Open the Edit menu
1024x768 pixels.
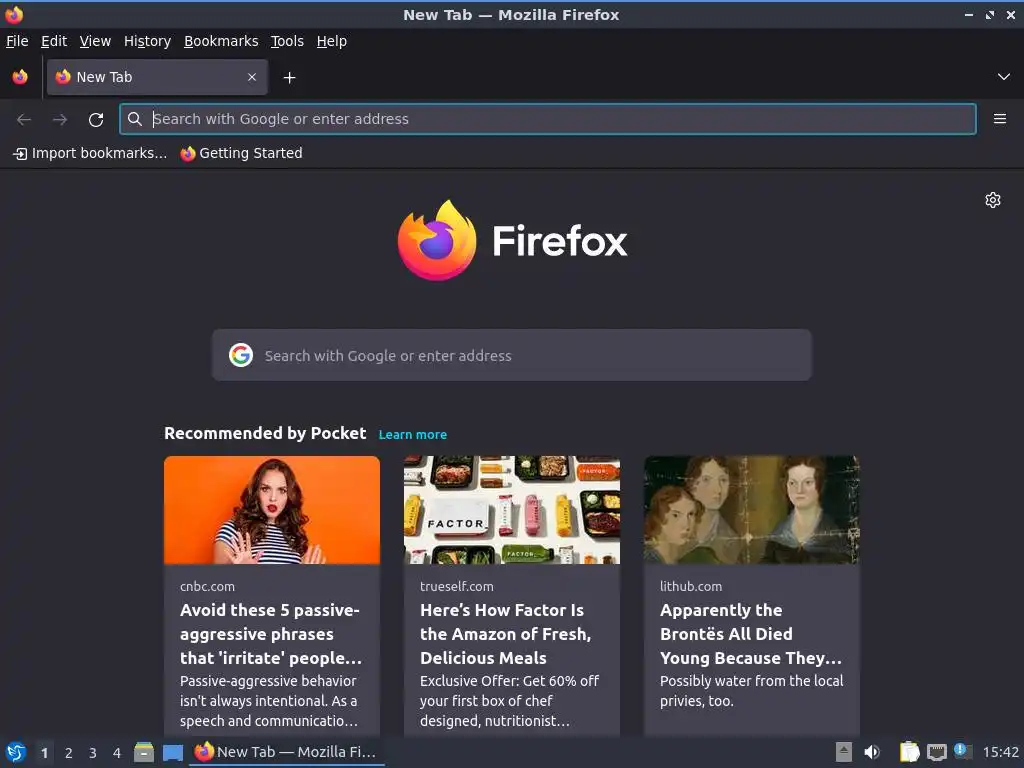coord(54,41)
